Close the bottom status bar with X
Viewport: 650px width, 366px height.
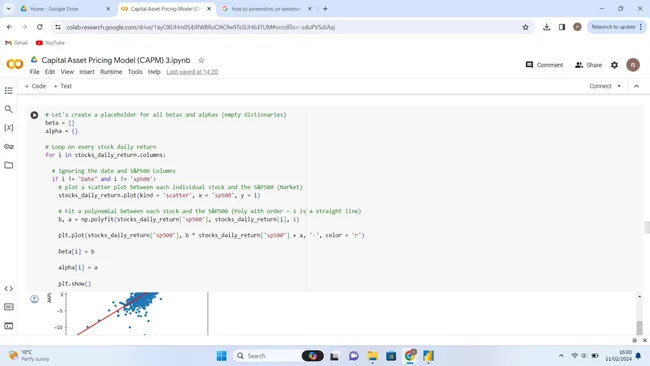(x=645, y=340)
